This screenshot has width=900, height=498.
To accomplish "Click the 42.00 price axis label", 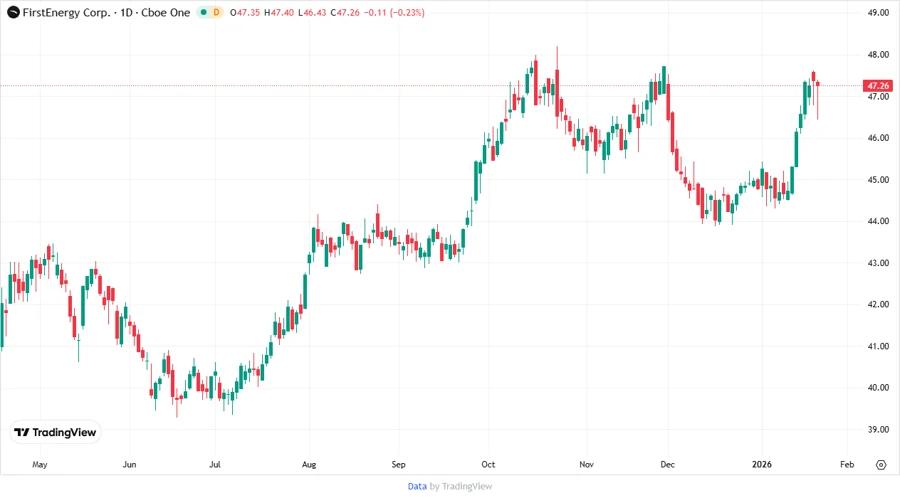I will [878, 304].
